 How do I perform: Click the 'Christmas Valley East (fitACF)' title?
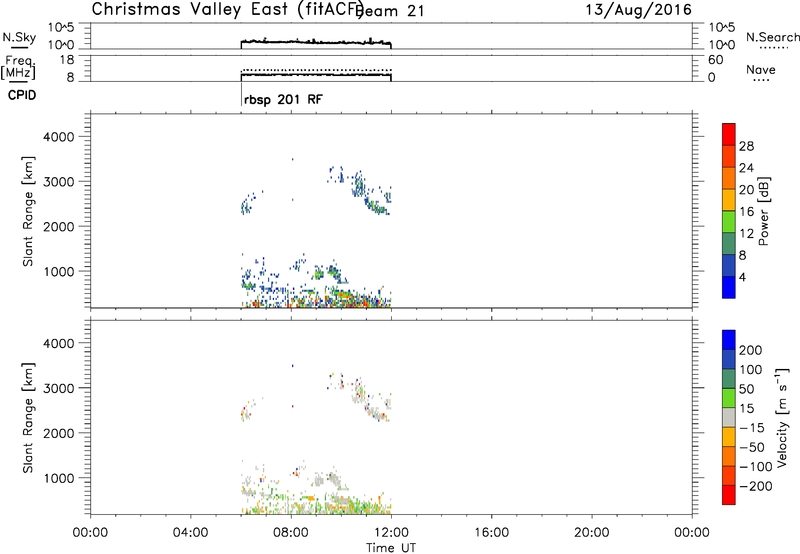[x=228, y=10]
